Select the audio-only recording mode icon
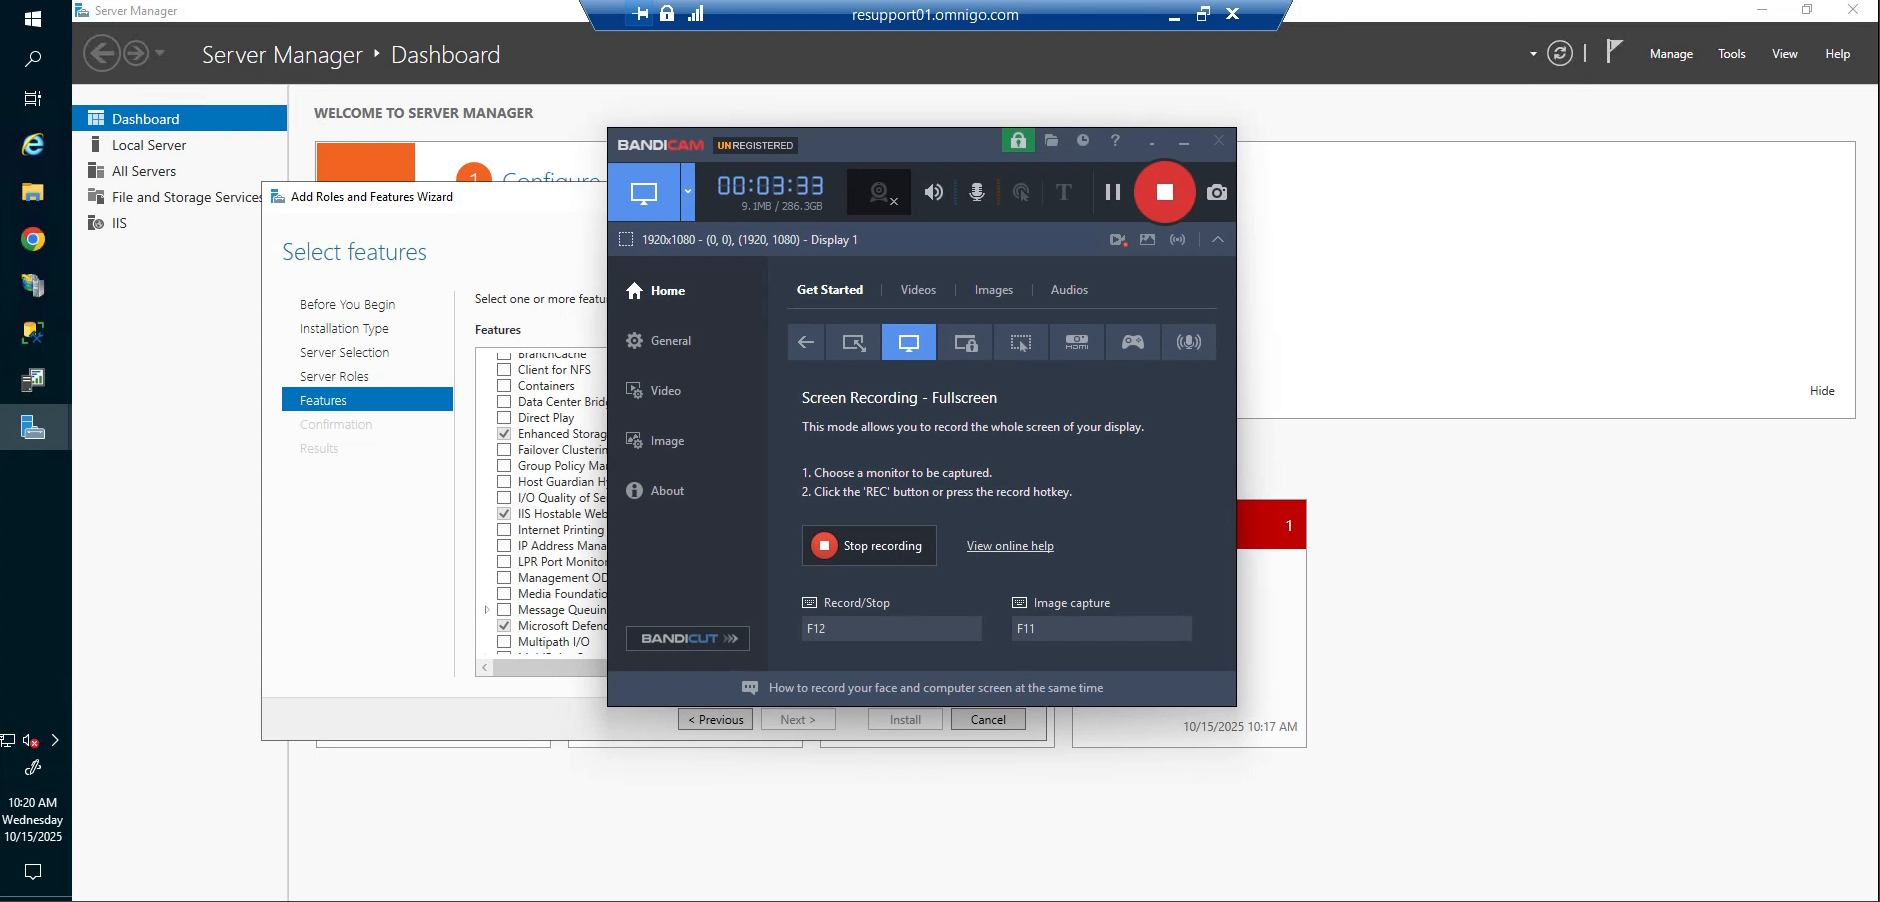Screen dimensions: 1880x902 tap(1189, 342)
